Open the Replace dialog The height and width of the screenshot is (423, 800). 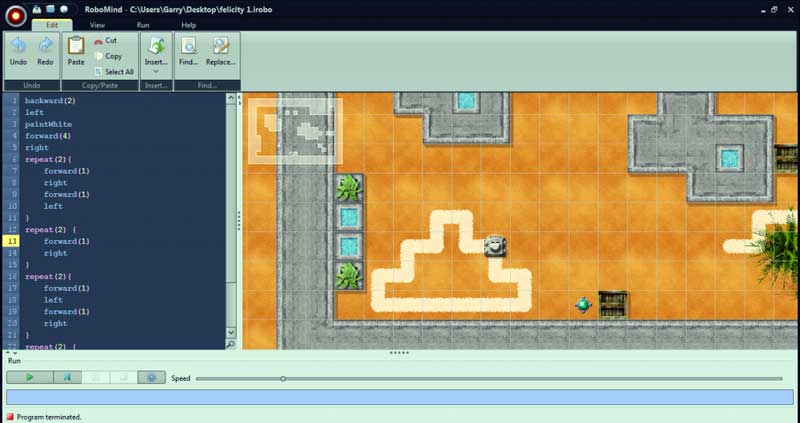[220, 50]
